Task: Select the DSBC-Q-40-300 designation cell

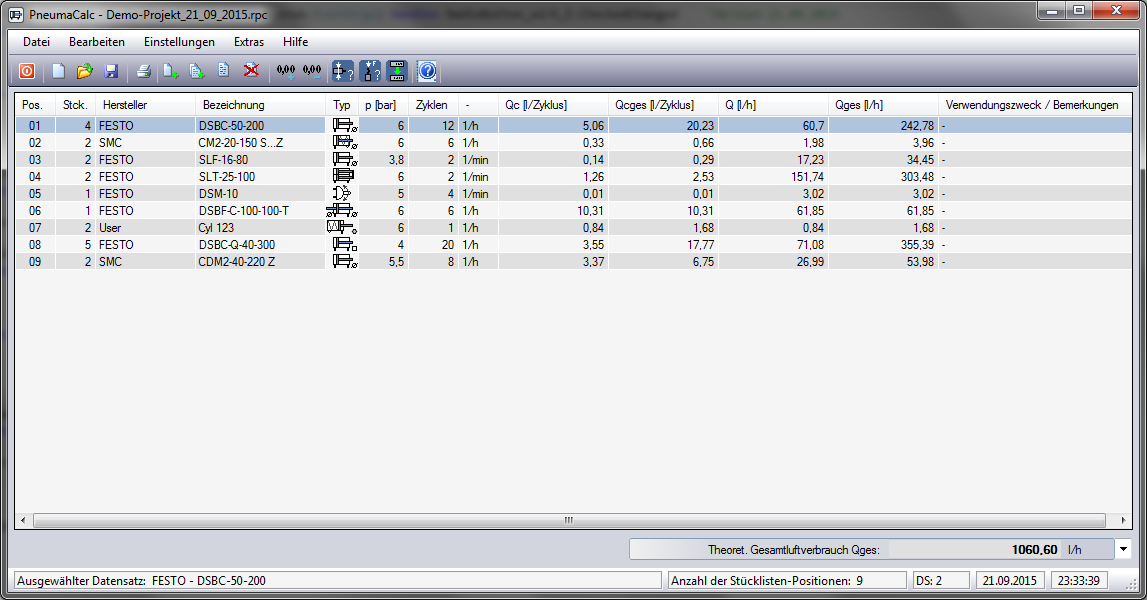Action: pos(260,244)
